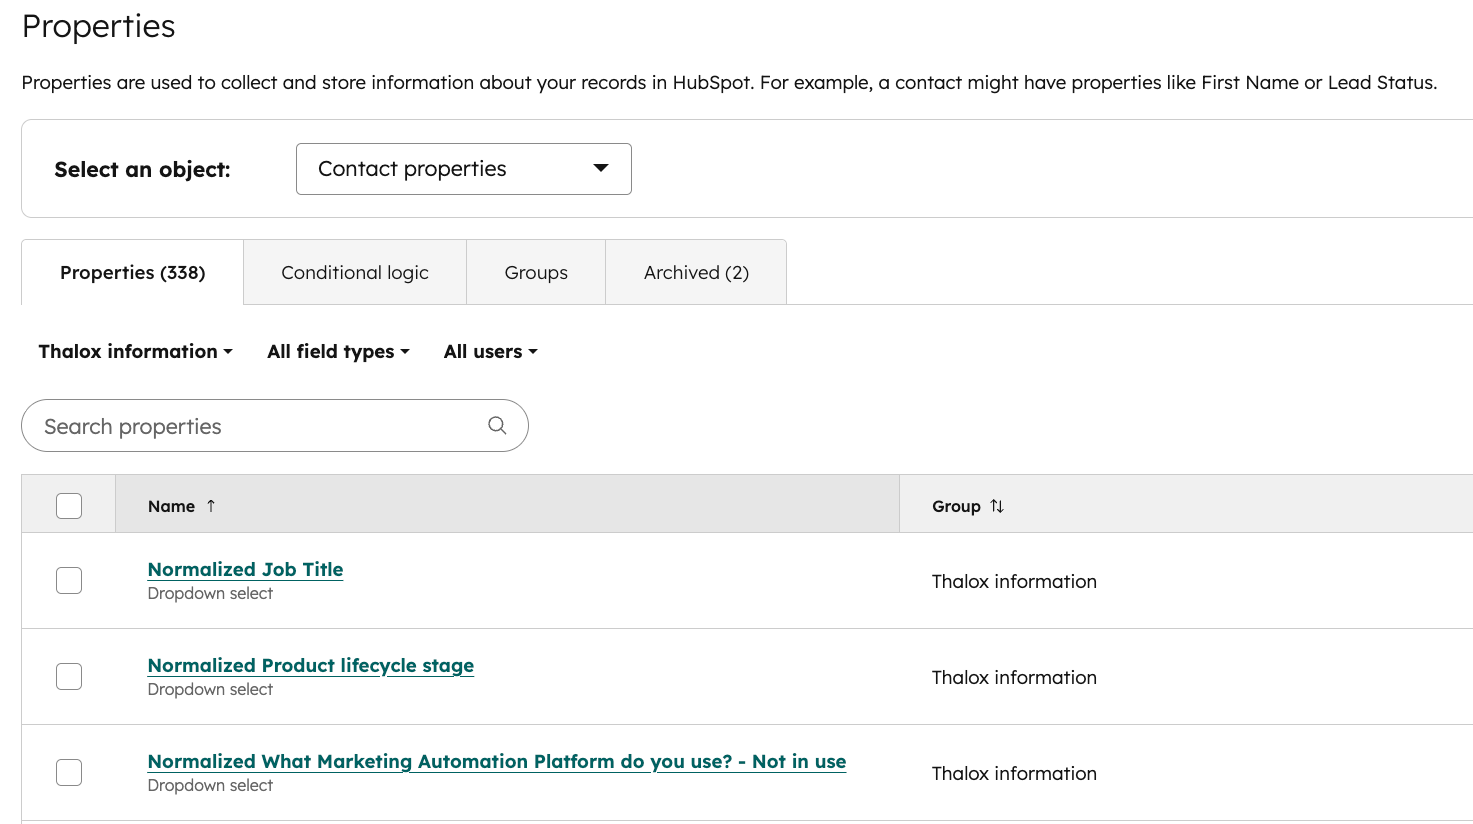Sort by Name ascending arrow icon

point(211,506)
